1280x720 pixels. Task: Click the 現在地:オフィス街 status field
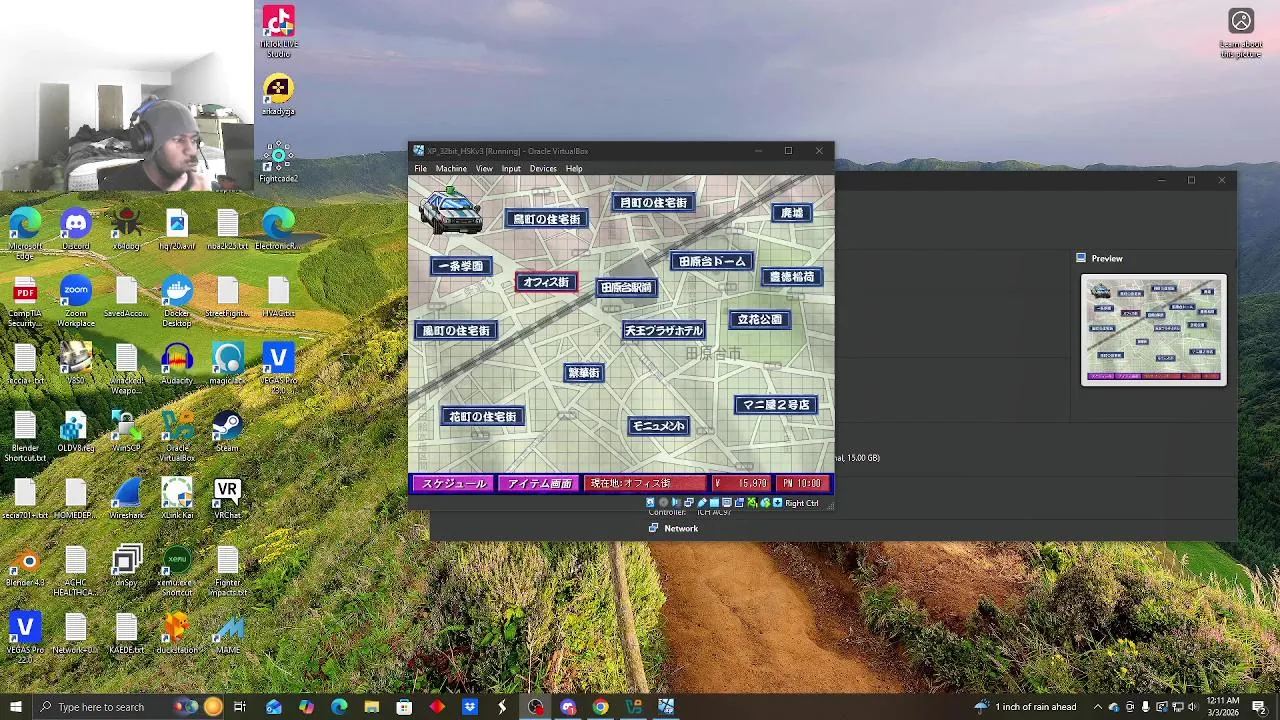click(x=645, y=483)
